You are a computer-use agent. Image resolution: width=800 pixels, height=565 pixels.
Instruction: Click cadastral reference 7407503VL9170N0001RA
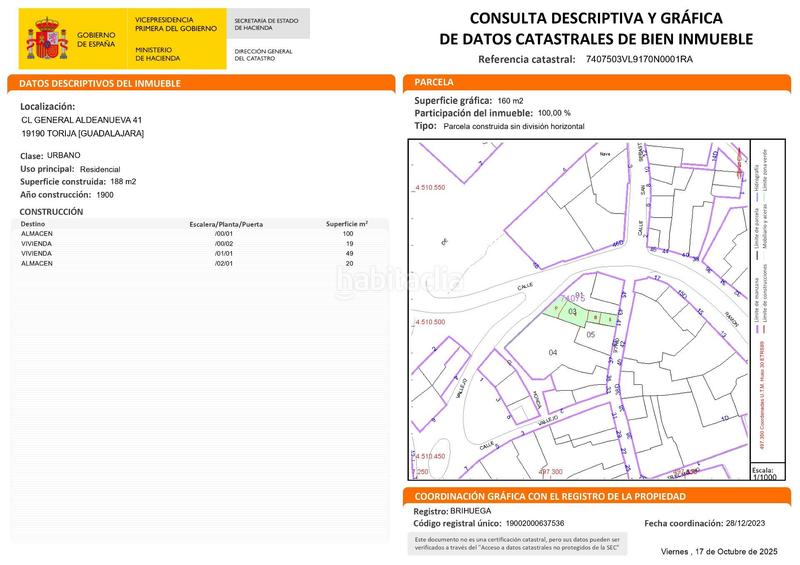point(638,60)
